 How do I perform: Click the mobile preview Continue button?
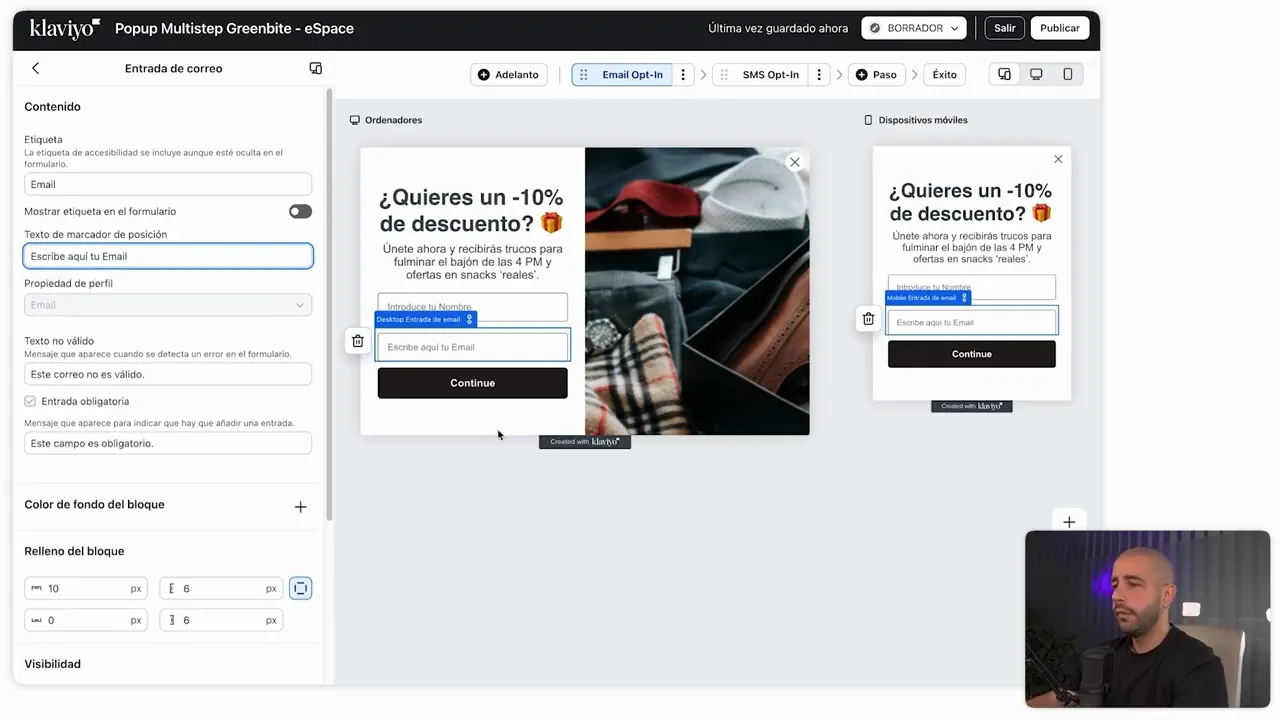[971, 354]
